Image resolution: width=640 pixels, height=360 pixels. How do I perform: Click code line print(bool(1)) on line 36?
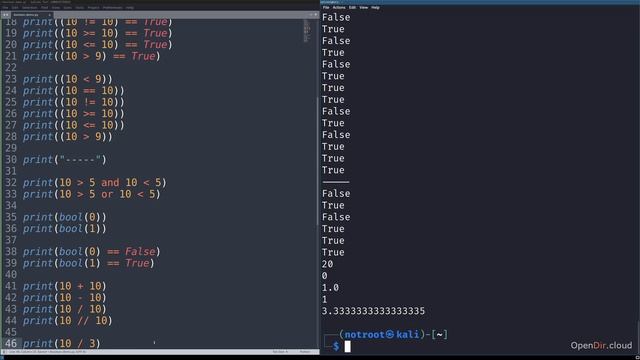click(64, 229)
